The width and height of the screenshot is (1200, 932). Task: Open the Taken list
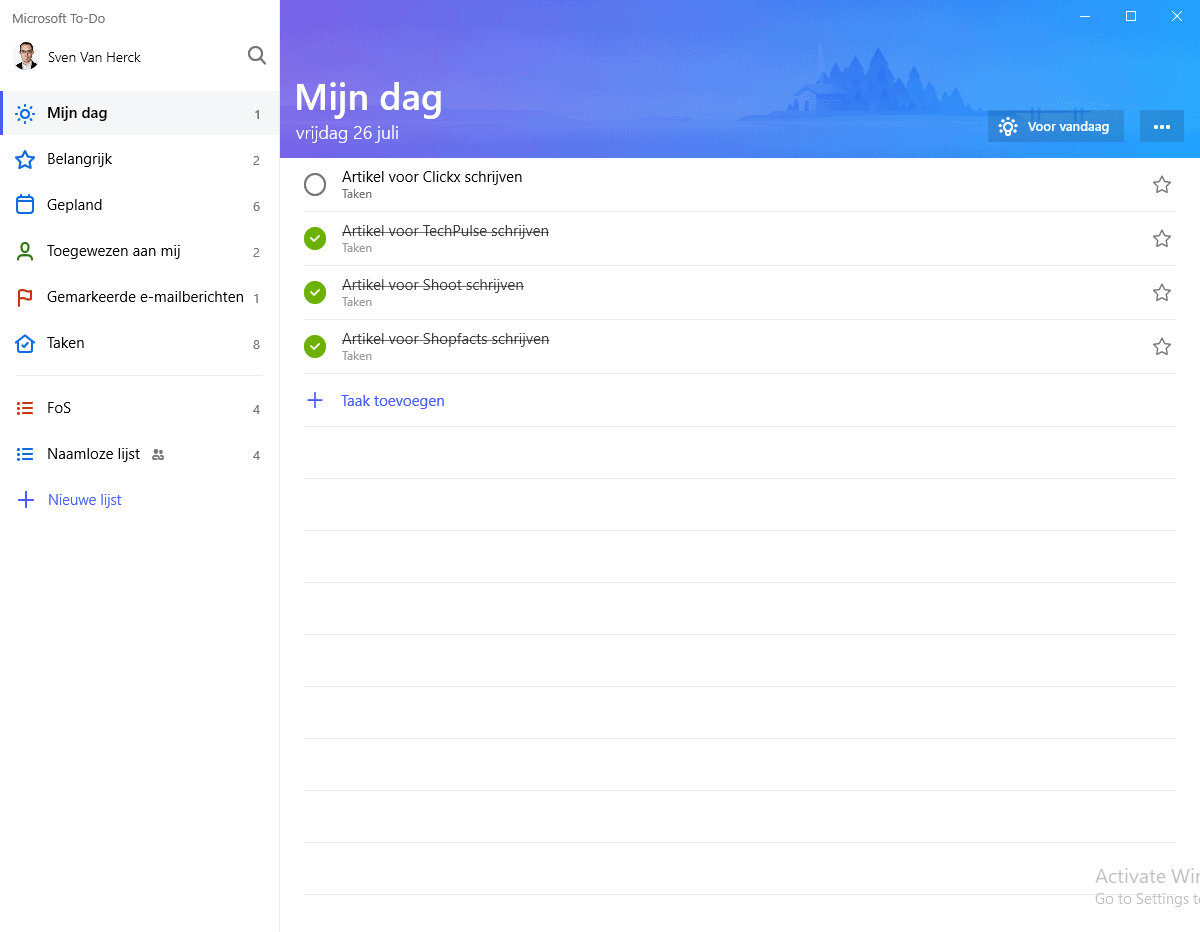[x=140, y=343]
